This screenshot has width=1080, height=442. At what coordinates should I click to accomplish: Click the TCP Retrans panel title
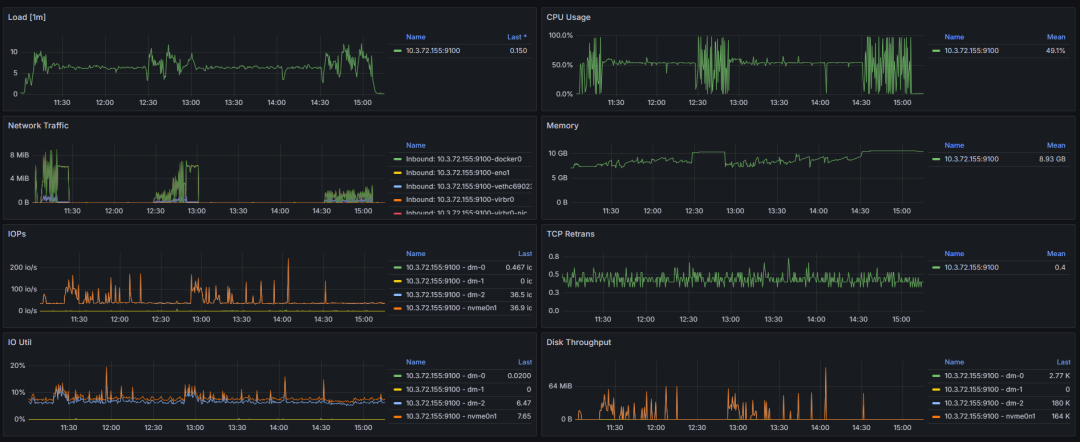click(570, 233)
